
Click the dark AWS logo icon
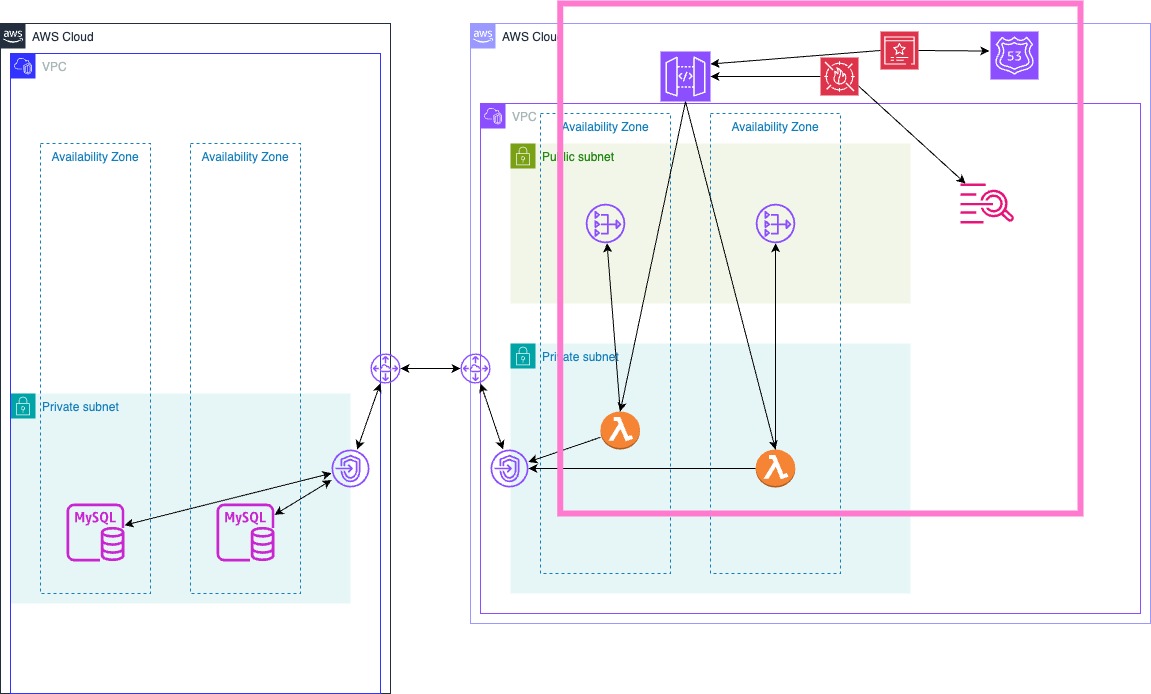coord(12,36)
